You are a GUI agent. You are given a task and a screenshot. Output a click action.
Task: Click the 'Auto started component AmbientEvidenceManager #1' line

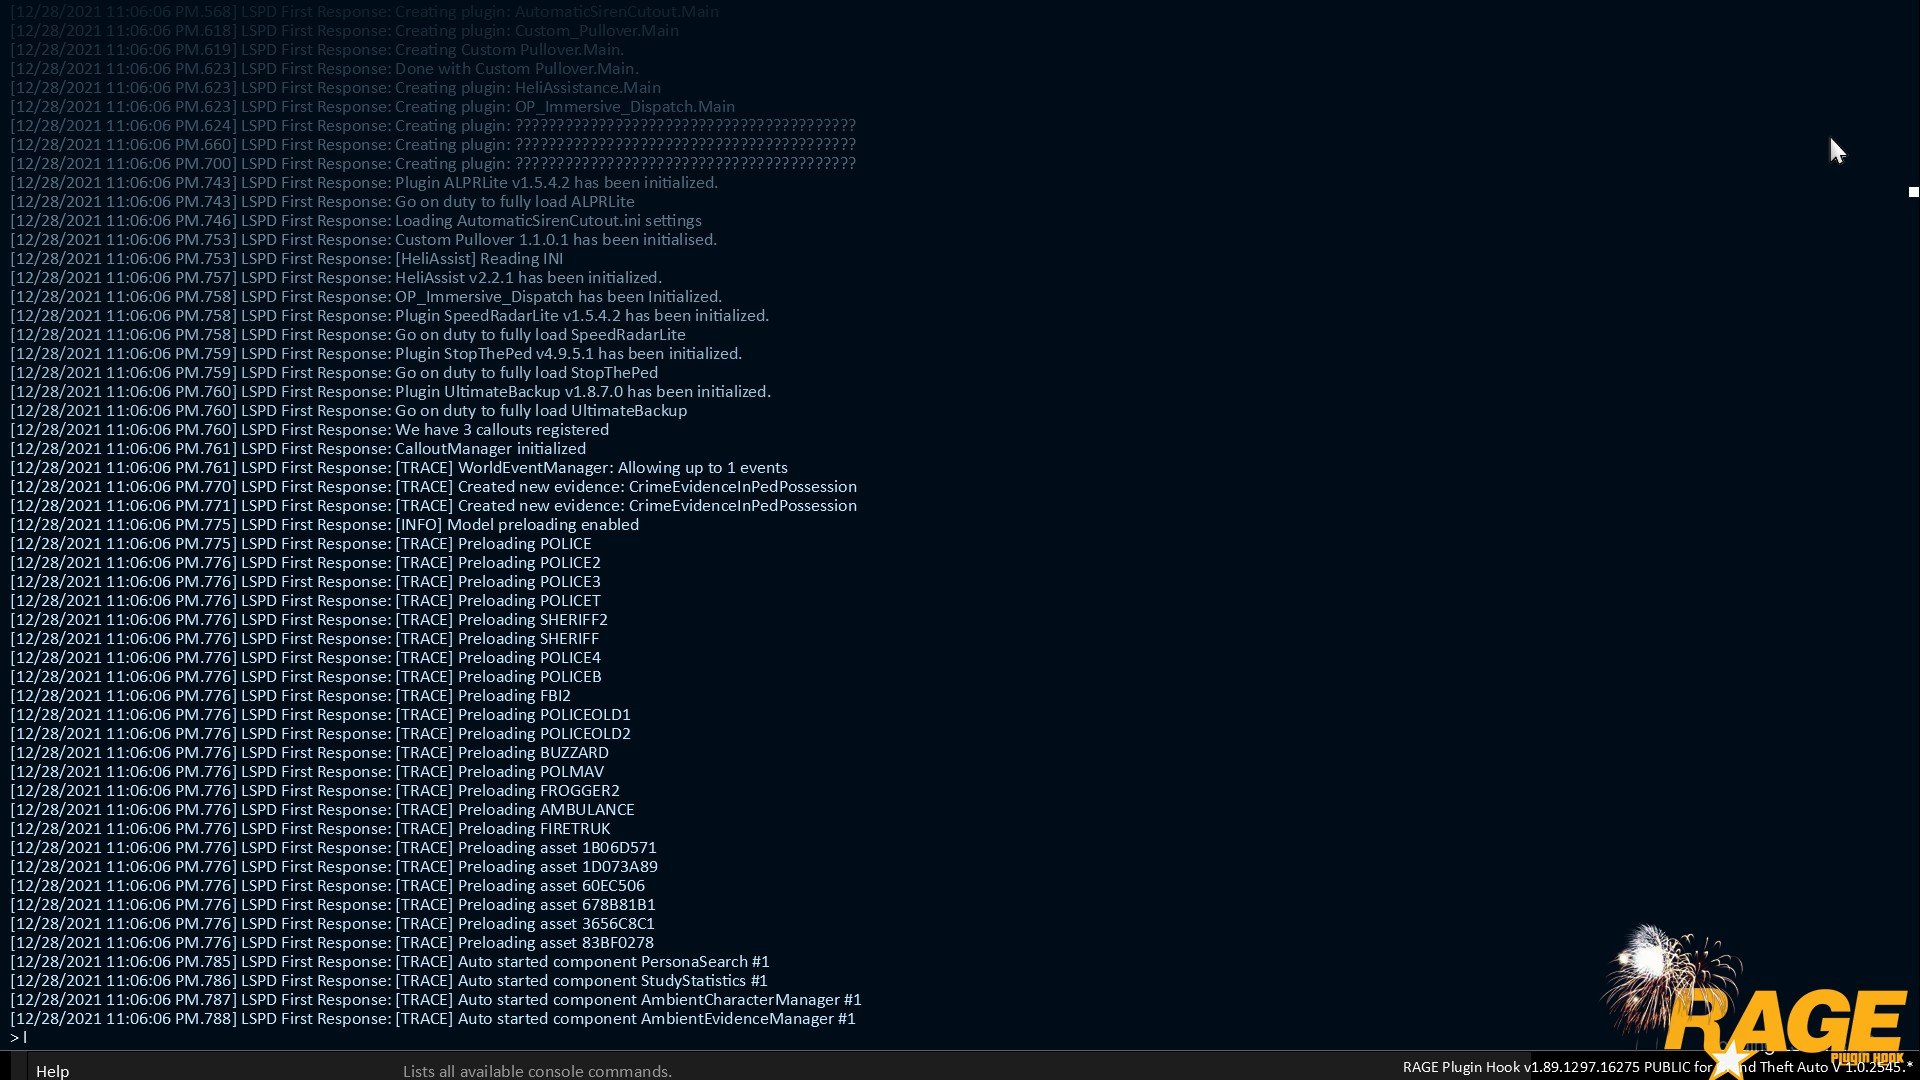[656, 1019]
